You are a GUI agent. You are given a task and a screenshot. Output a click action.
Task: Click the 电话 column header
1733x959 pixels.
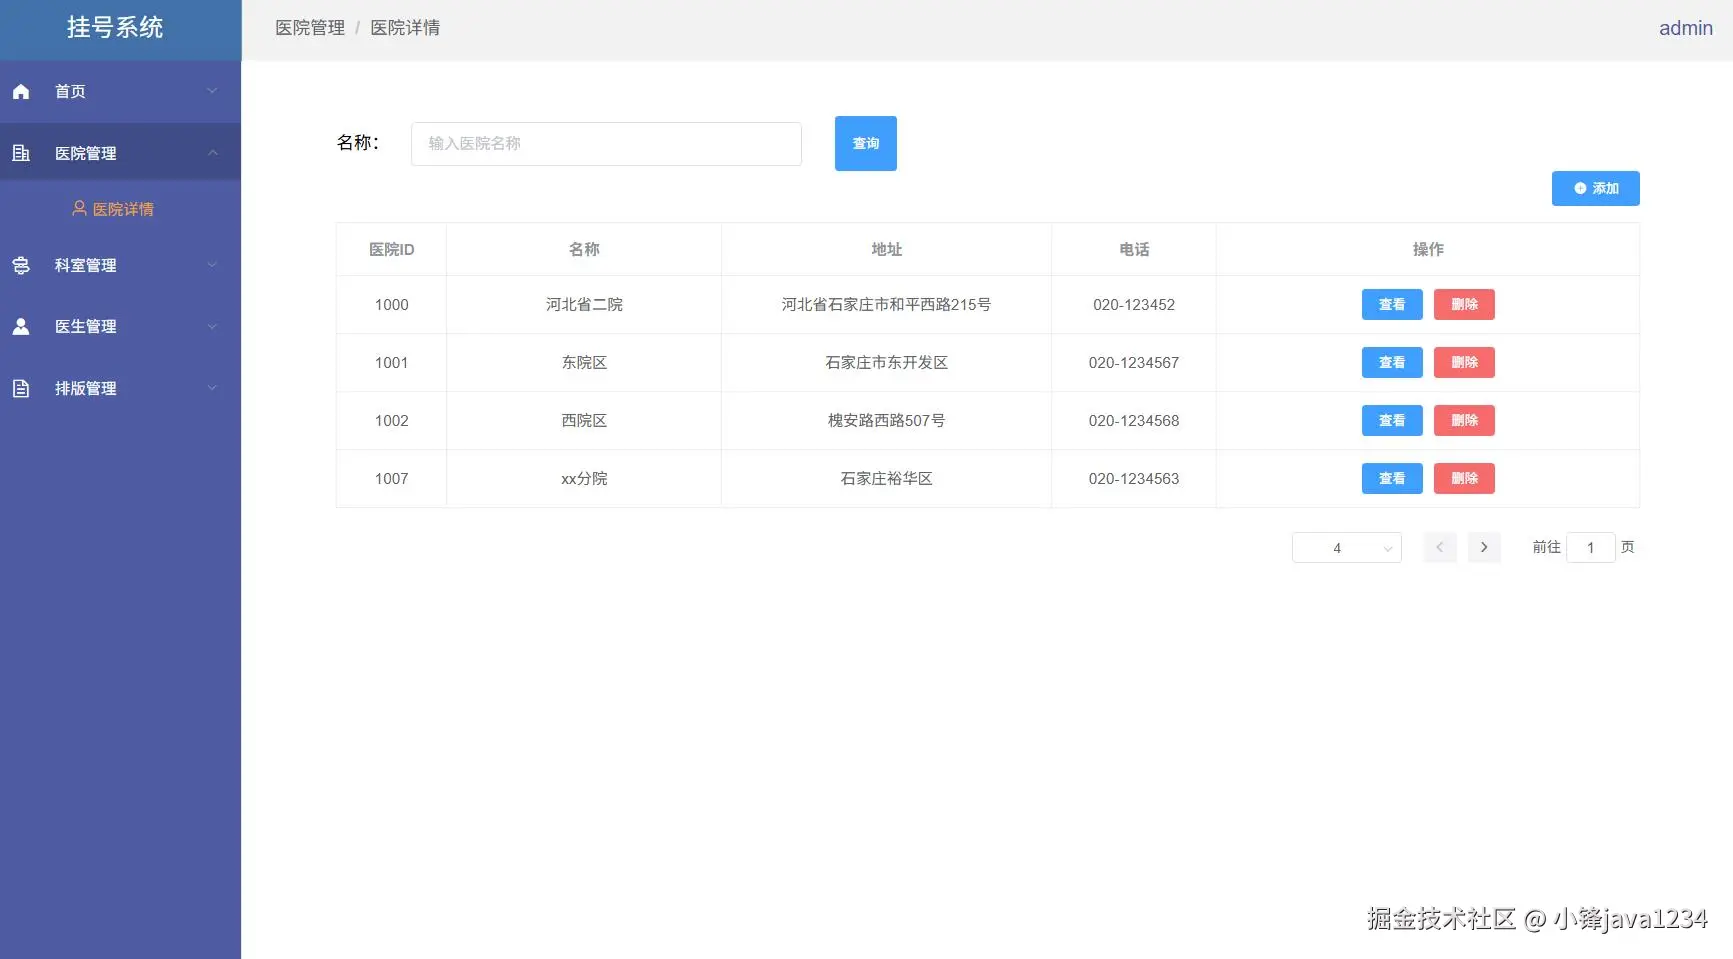[1134, 249]
